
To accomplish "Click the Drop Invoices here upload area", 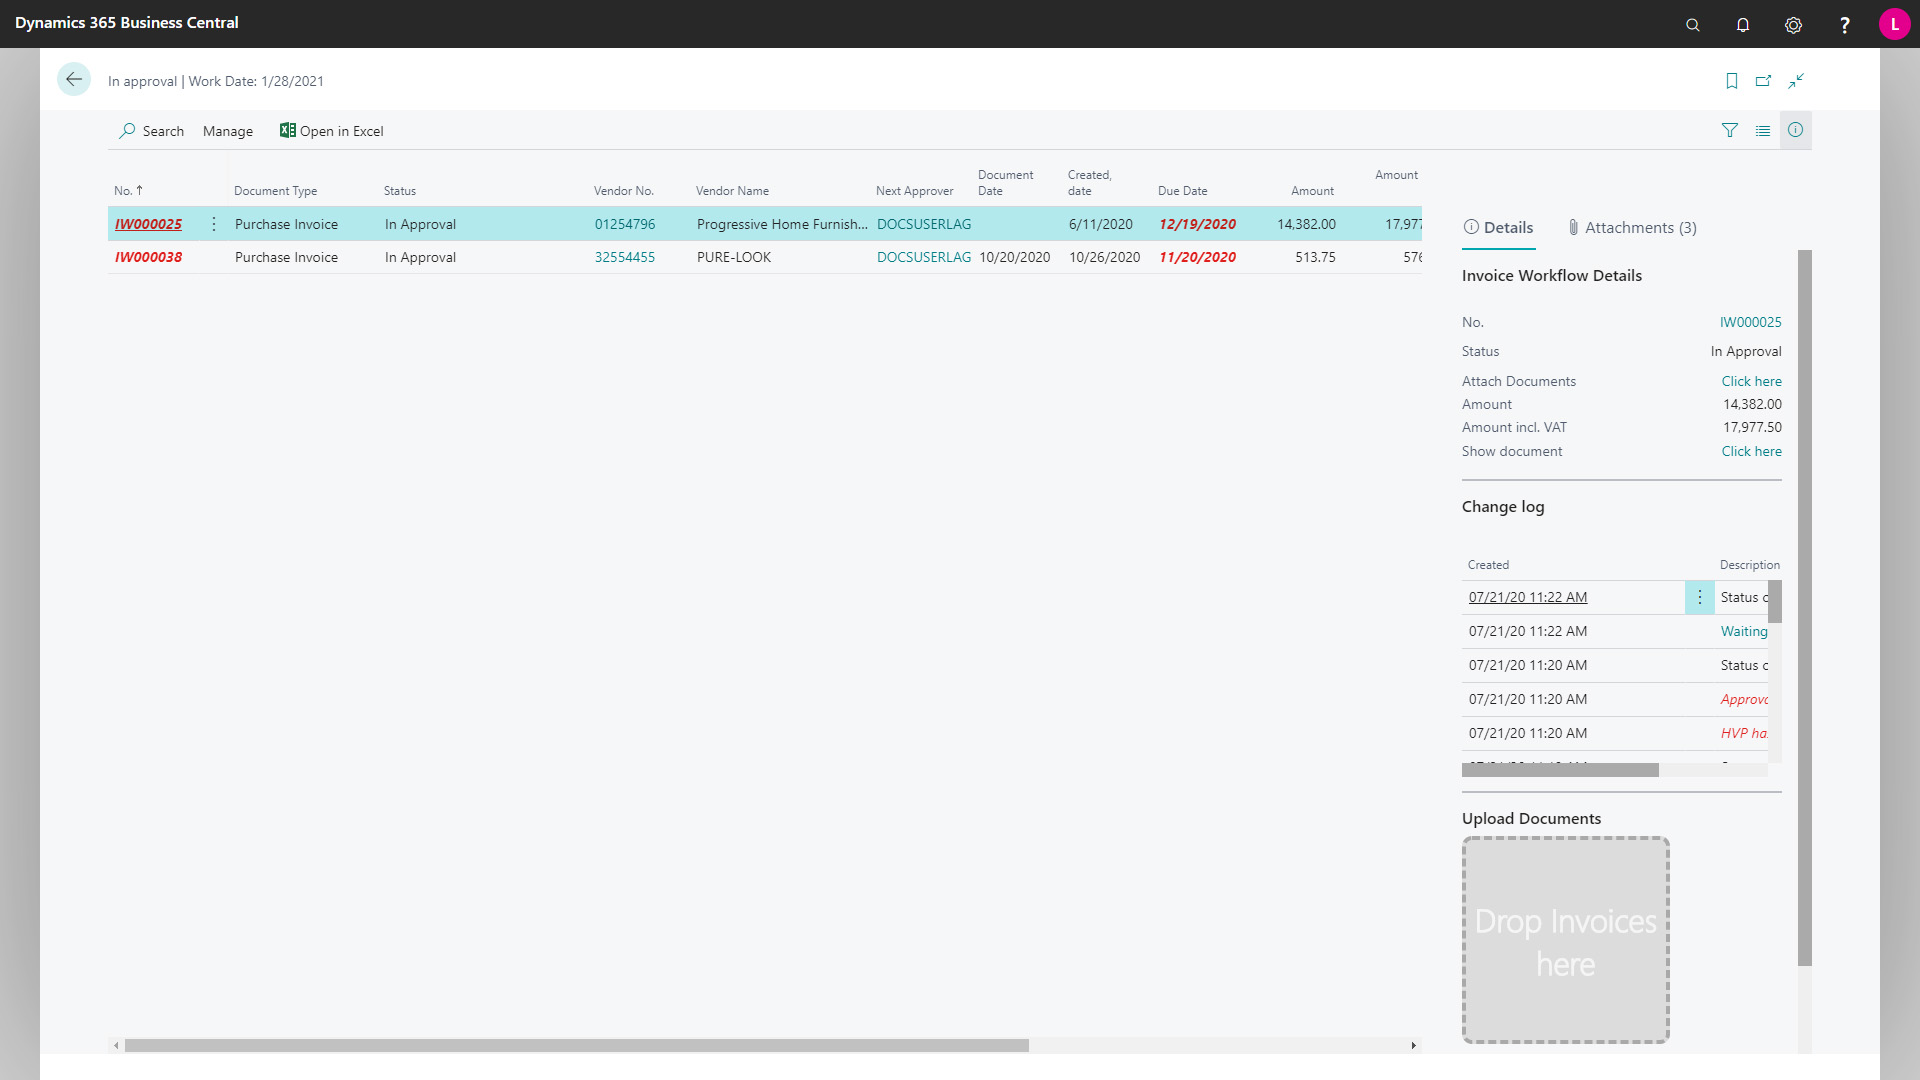I will coord(1565,940).
